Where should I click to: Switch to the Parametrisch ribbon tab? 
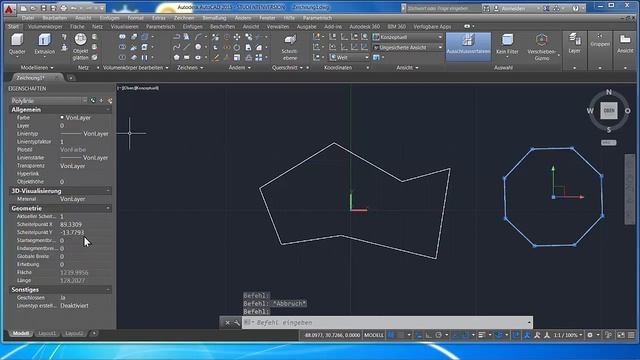pyautogui.click(x=160, y=27)
